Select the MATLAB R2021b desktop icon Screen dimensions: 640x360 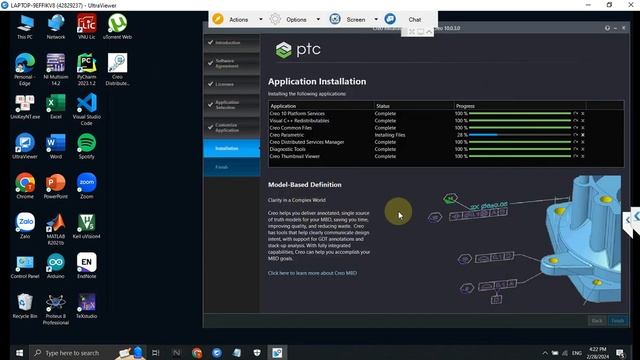pos(56,229)
